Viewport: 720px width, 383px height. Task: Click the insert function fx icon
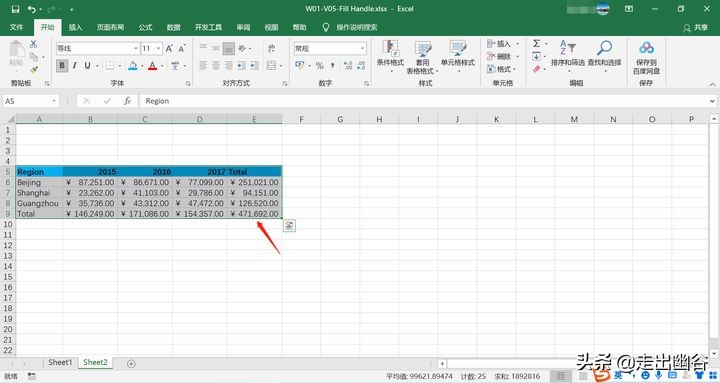pyautogui.click(x=127, y=101)
